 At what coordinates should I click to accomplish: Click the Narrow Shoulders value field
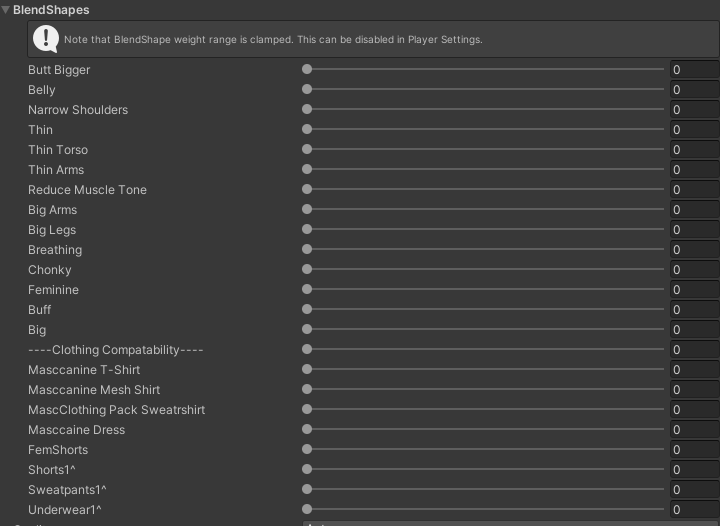[x=693, y=110]
